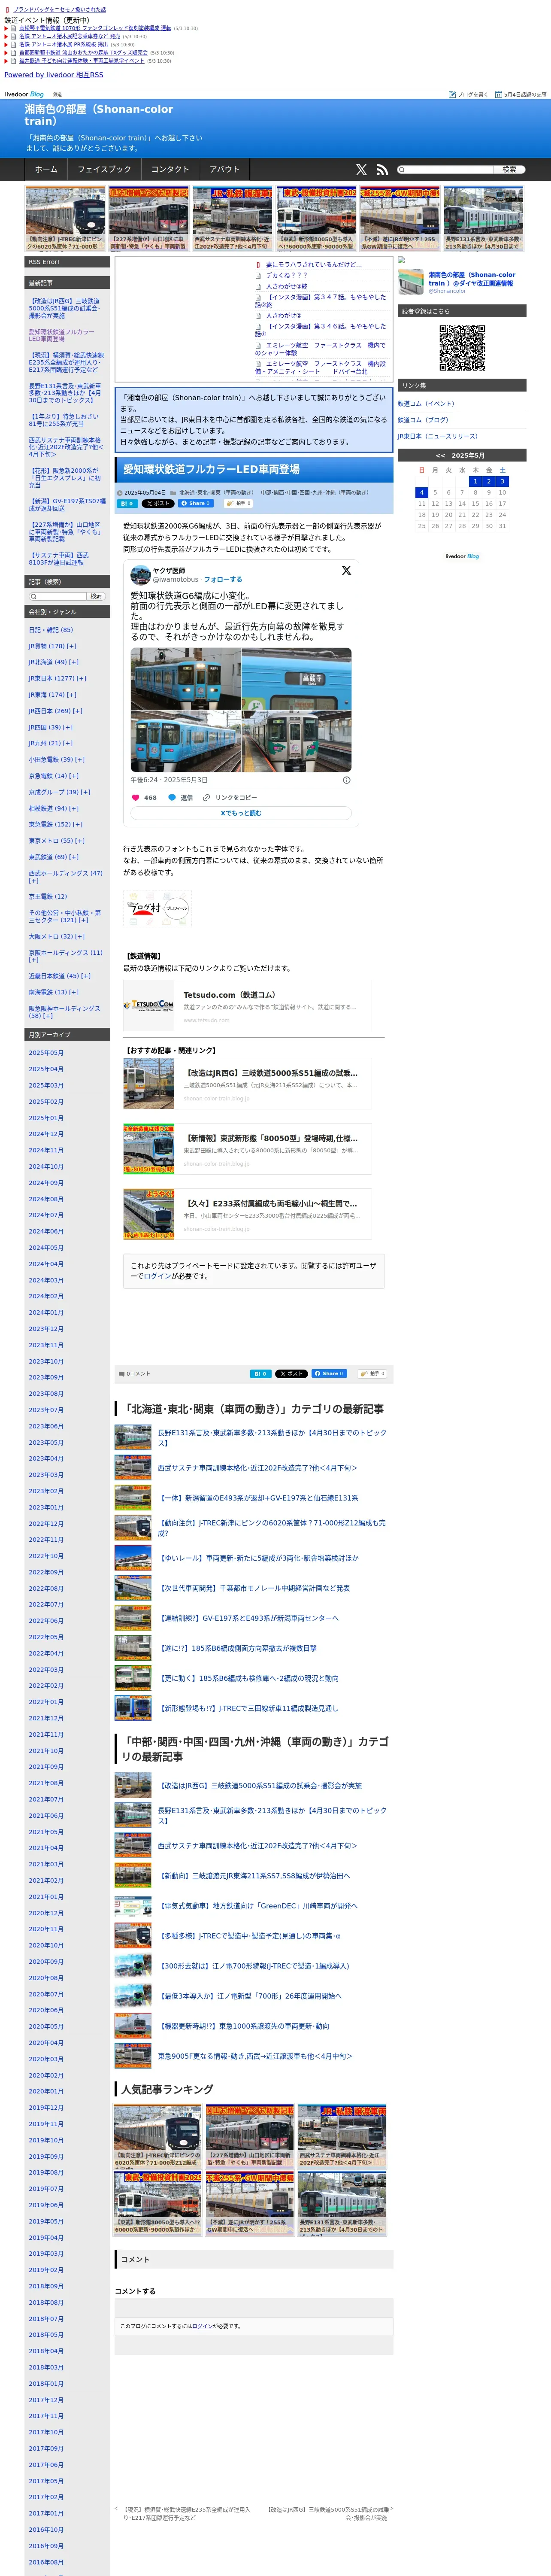Click Xでもっと読む on the tweet
The image size is (551, 2576).
click(241, 814)
